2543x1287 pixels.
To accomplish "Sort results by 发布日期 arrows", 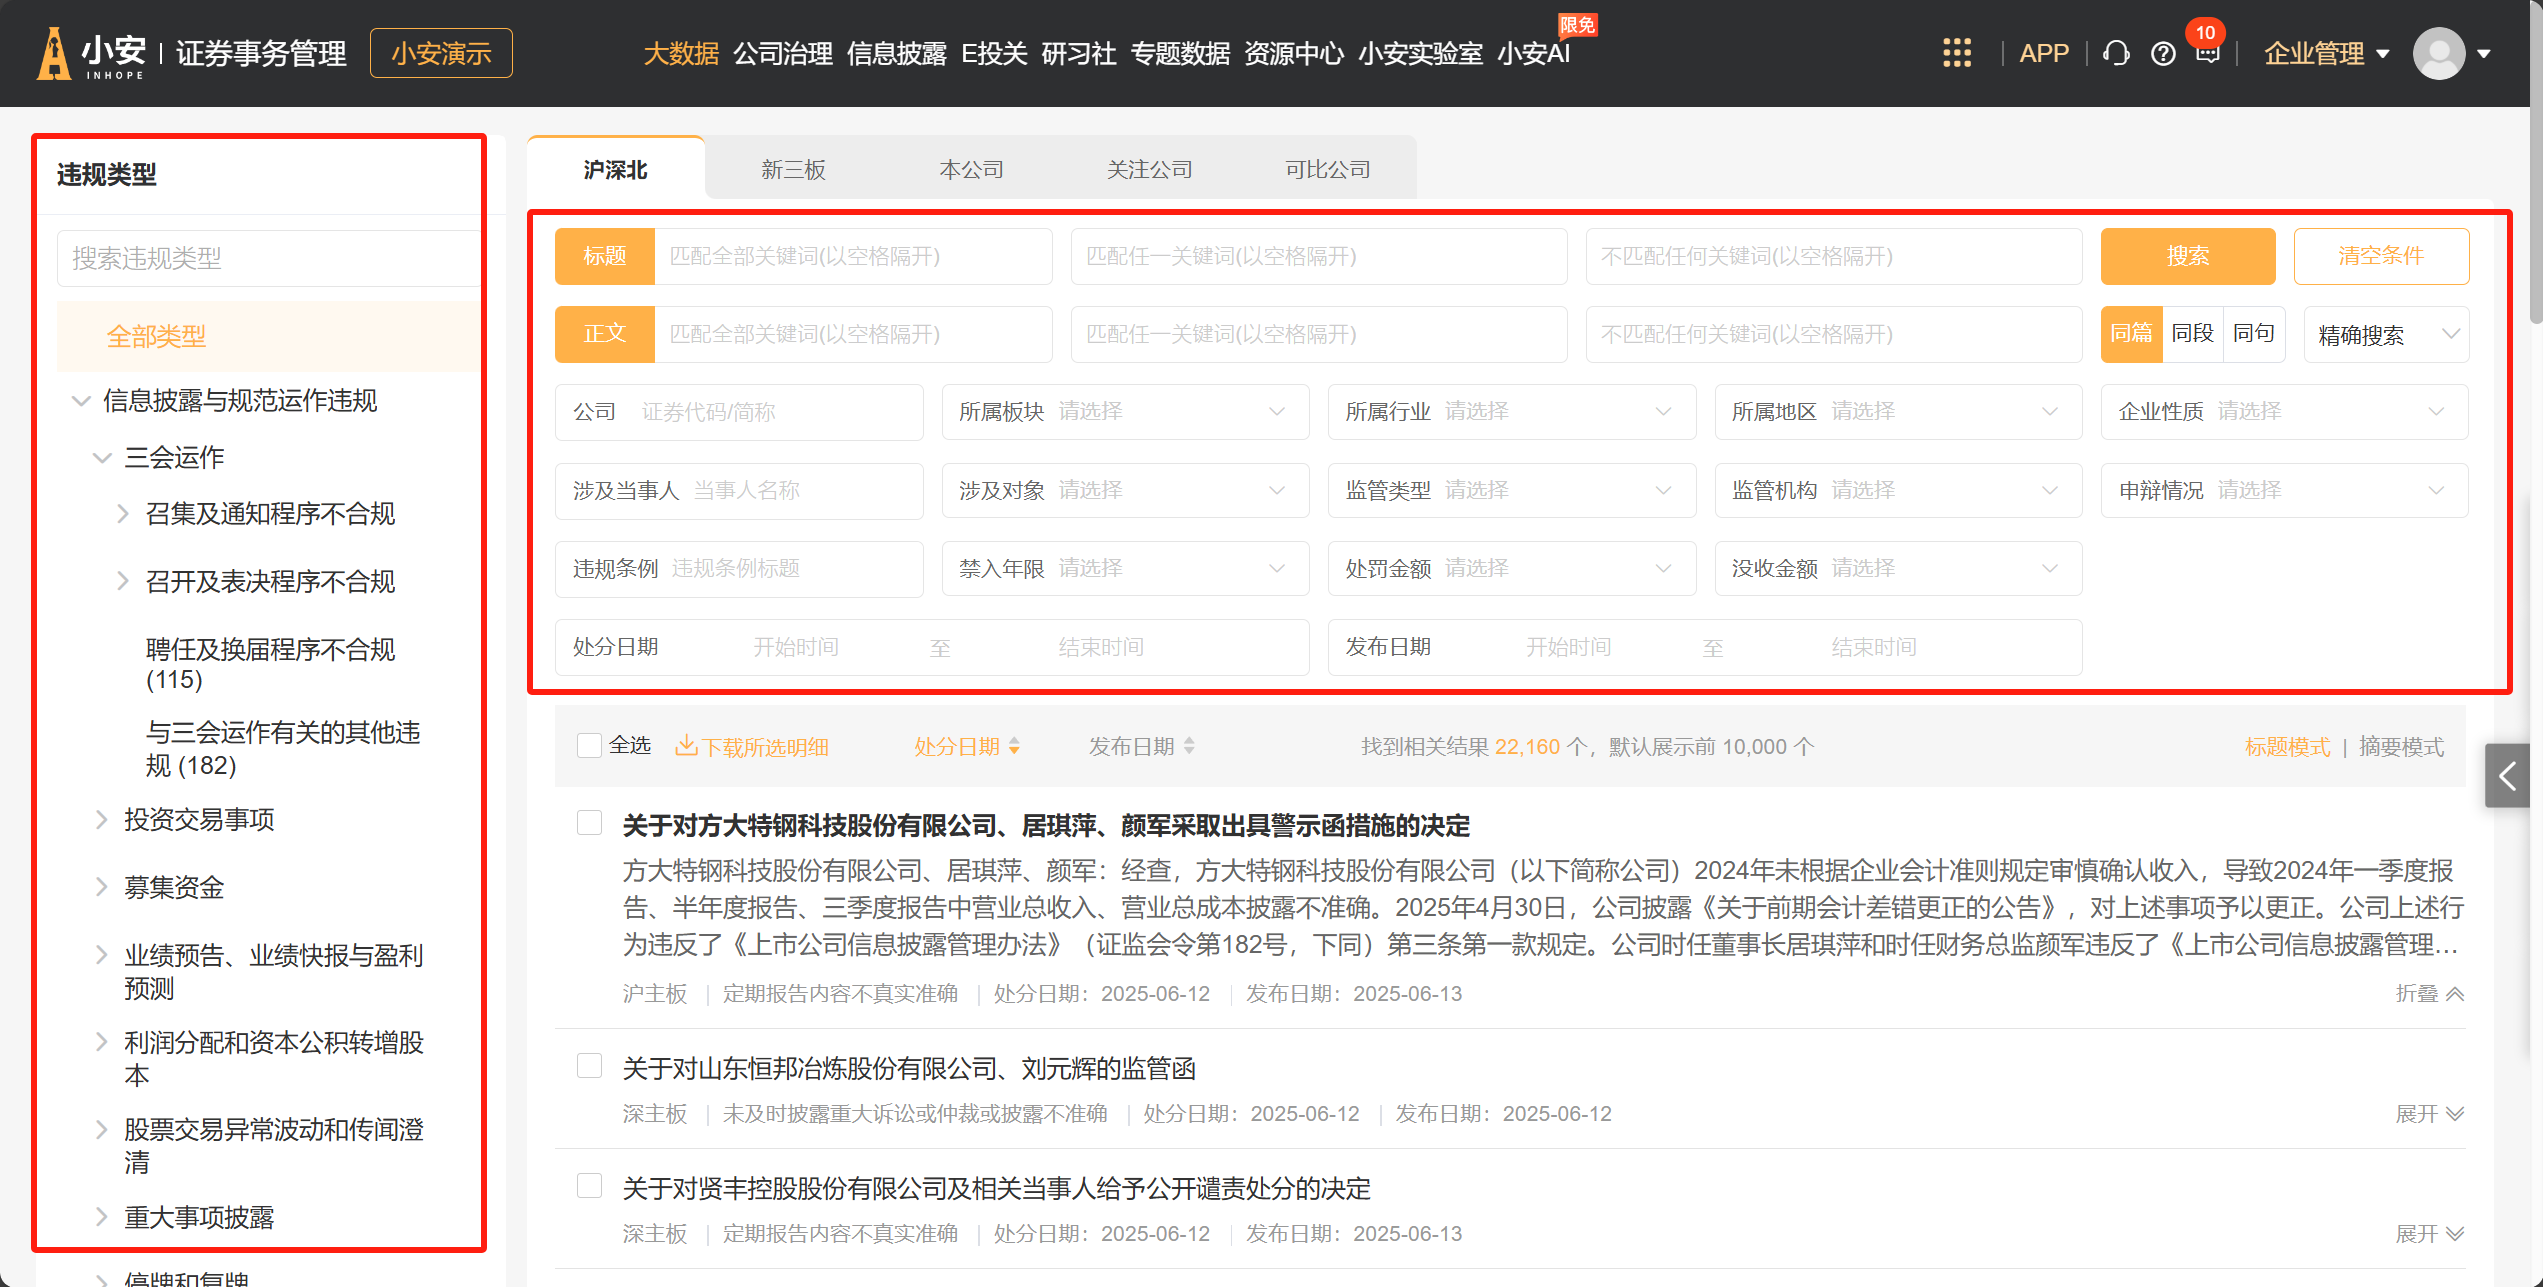I will coord(1189,746).
